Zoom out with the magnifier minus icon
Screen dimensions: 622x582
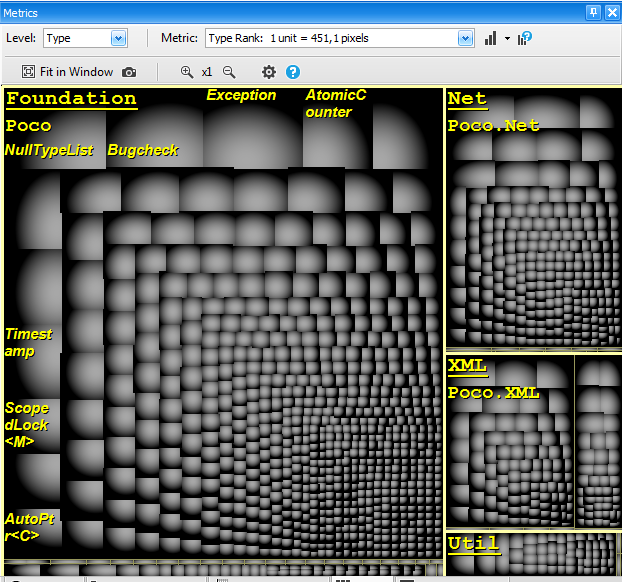229,72
